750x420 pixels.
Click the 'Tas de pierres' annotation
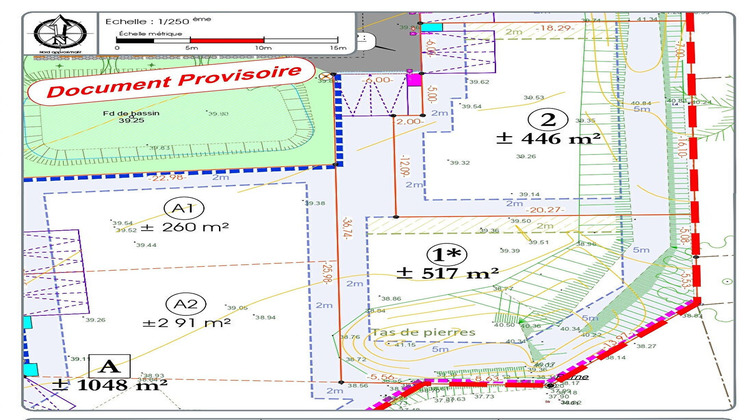(423, 332)
